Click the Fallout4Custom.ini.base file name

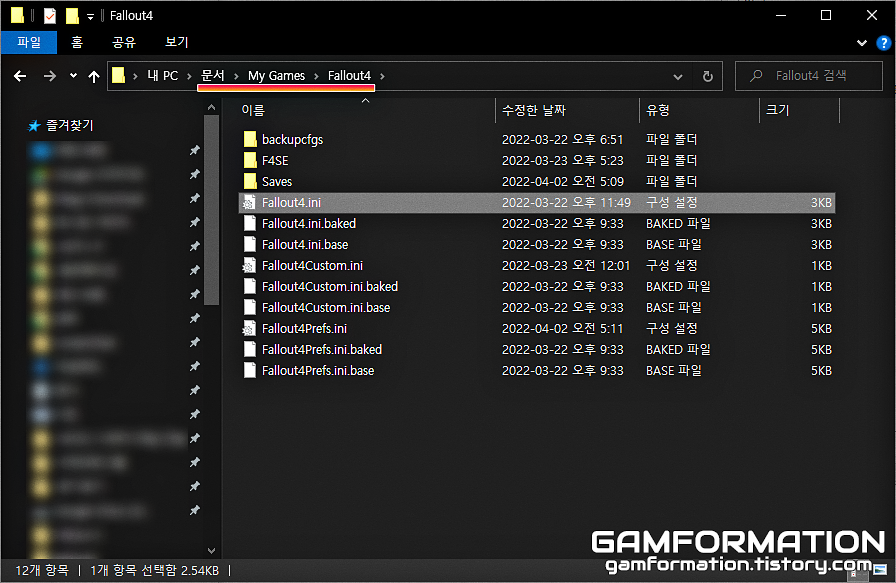pos(326,308)
